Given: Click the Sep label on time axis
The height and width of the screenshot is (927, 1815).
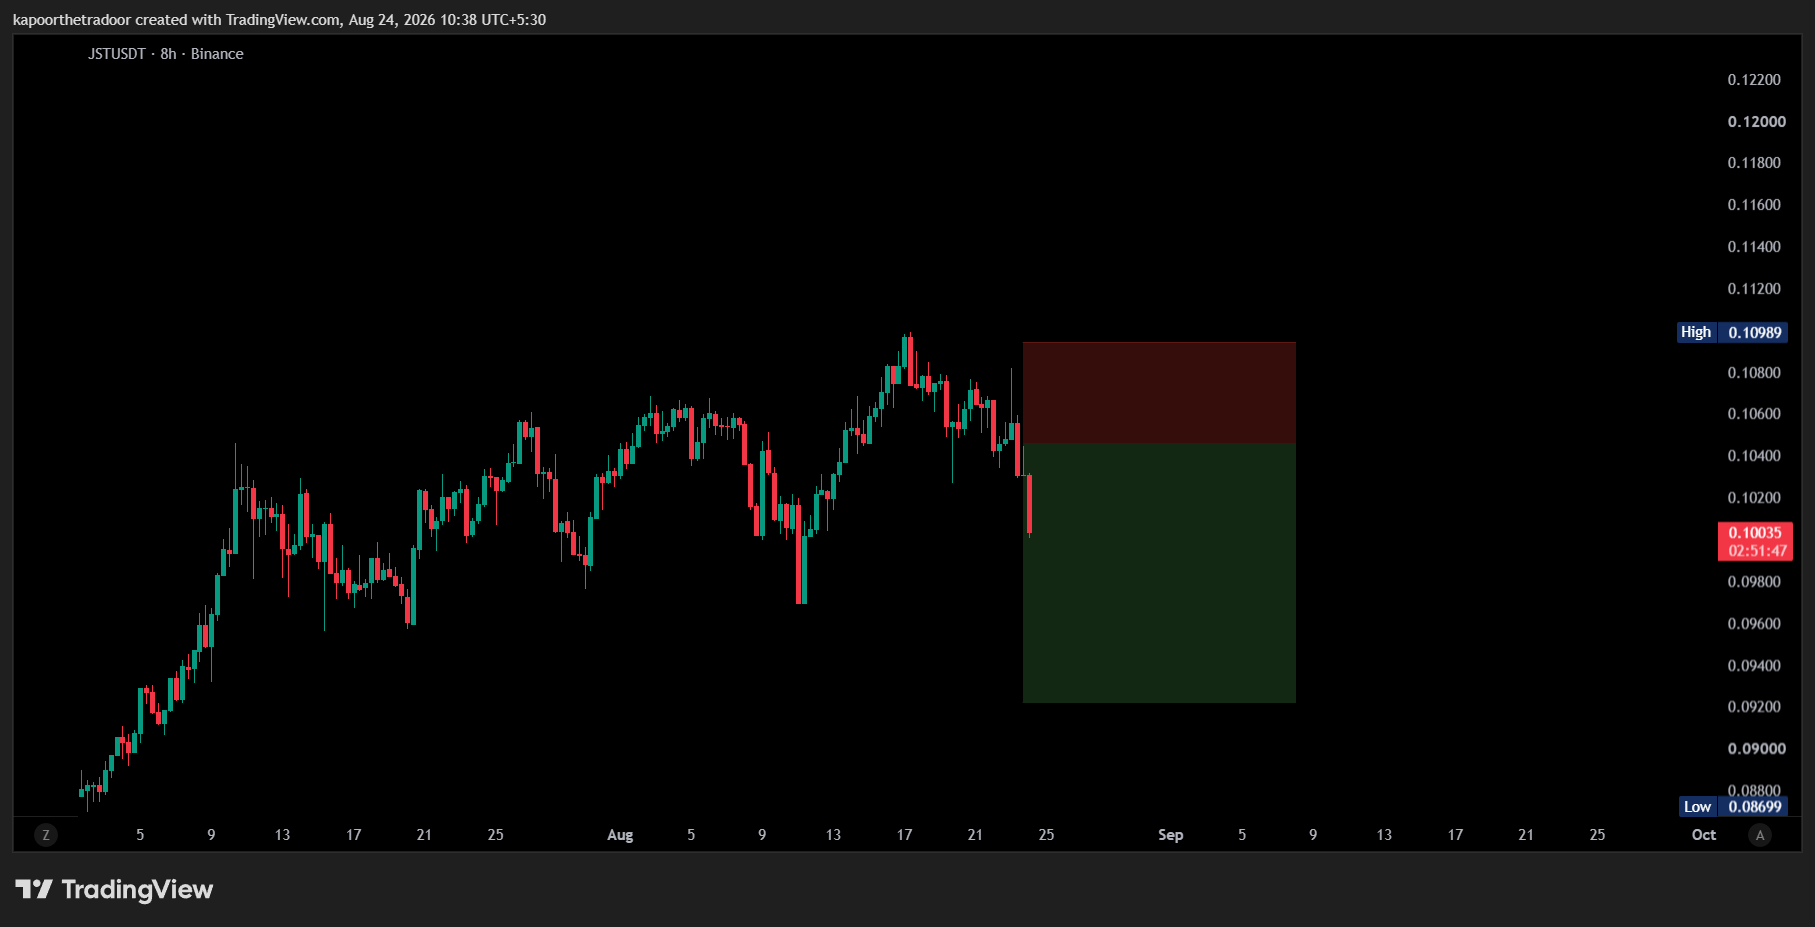Looking at the screenshot, I should pyautogui.click(x=1171, y=835).
